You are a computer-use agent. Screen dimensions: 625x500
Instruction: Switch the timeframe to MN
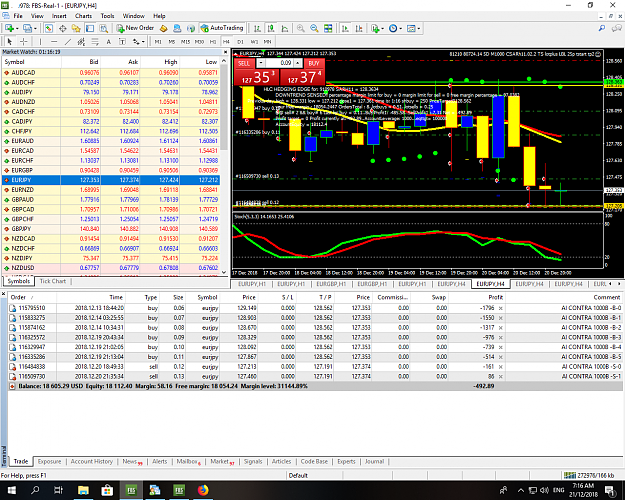point(267,41)
